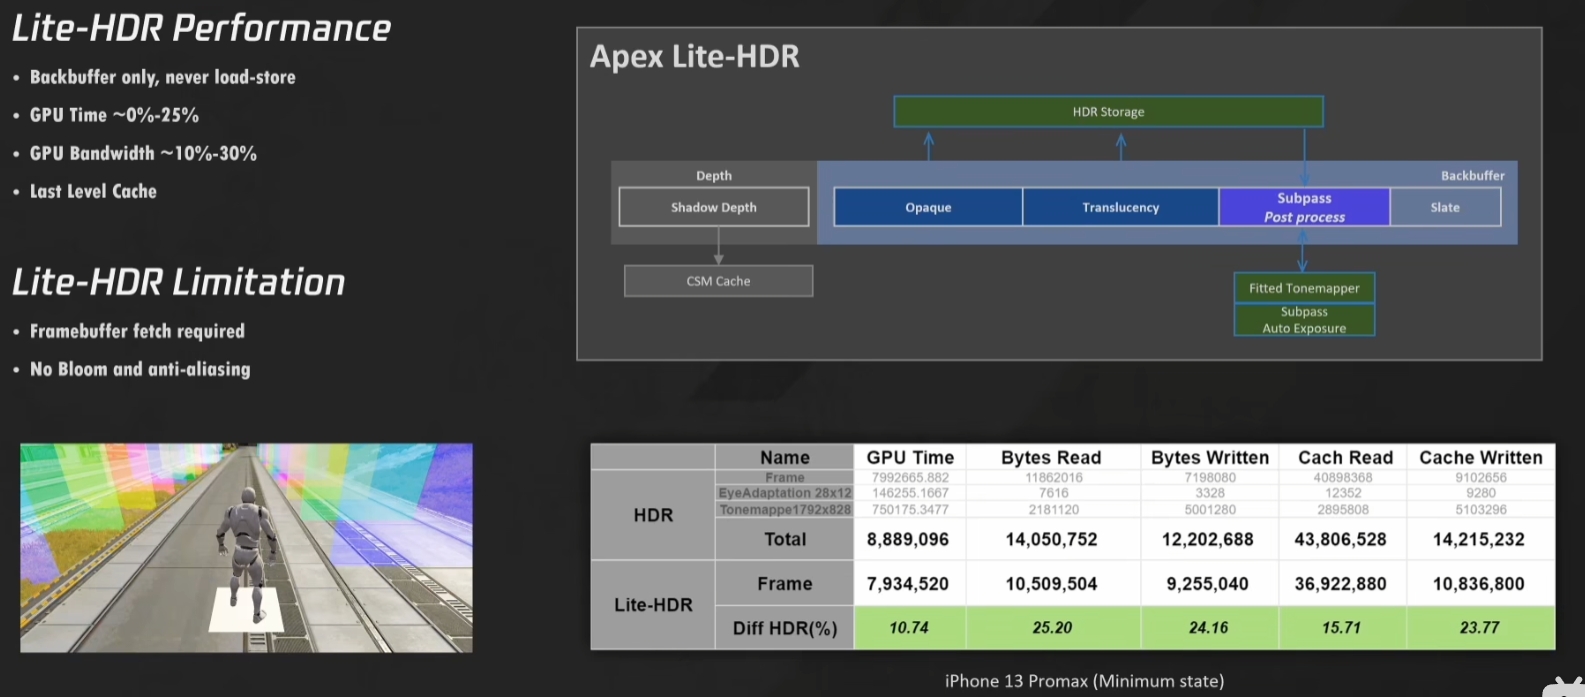The width and height of the screenshot is (1585, 697).
Task: Select the Fitted Tonemapper box
Action: click(1304, 288)
